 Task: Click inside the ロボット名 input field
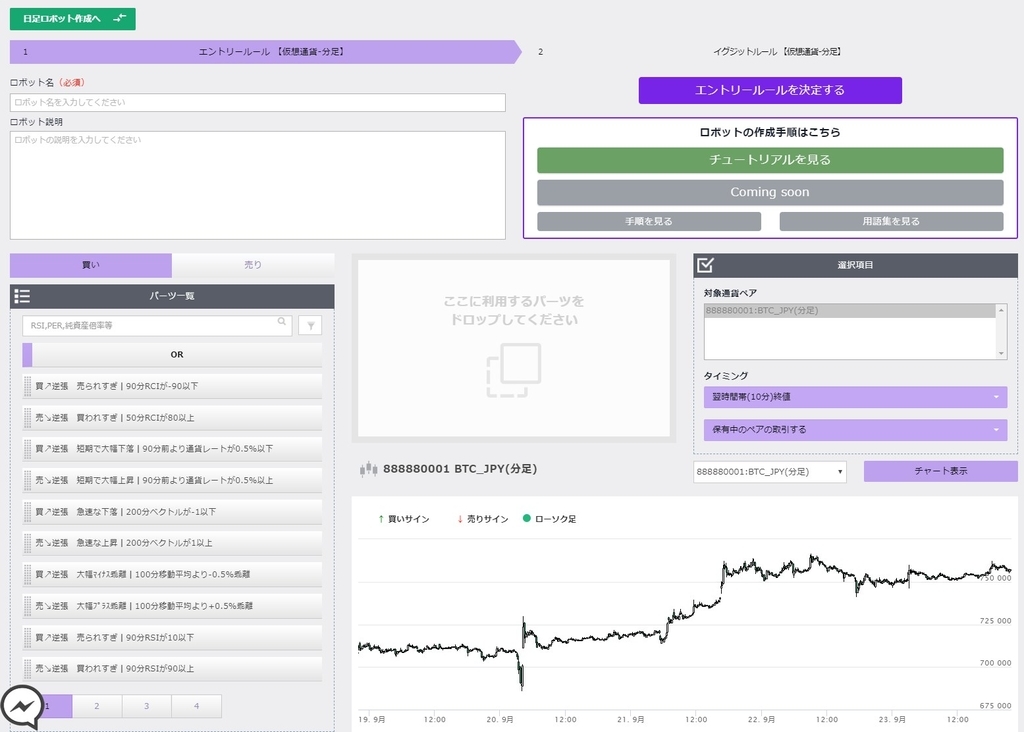[256, 101]
